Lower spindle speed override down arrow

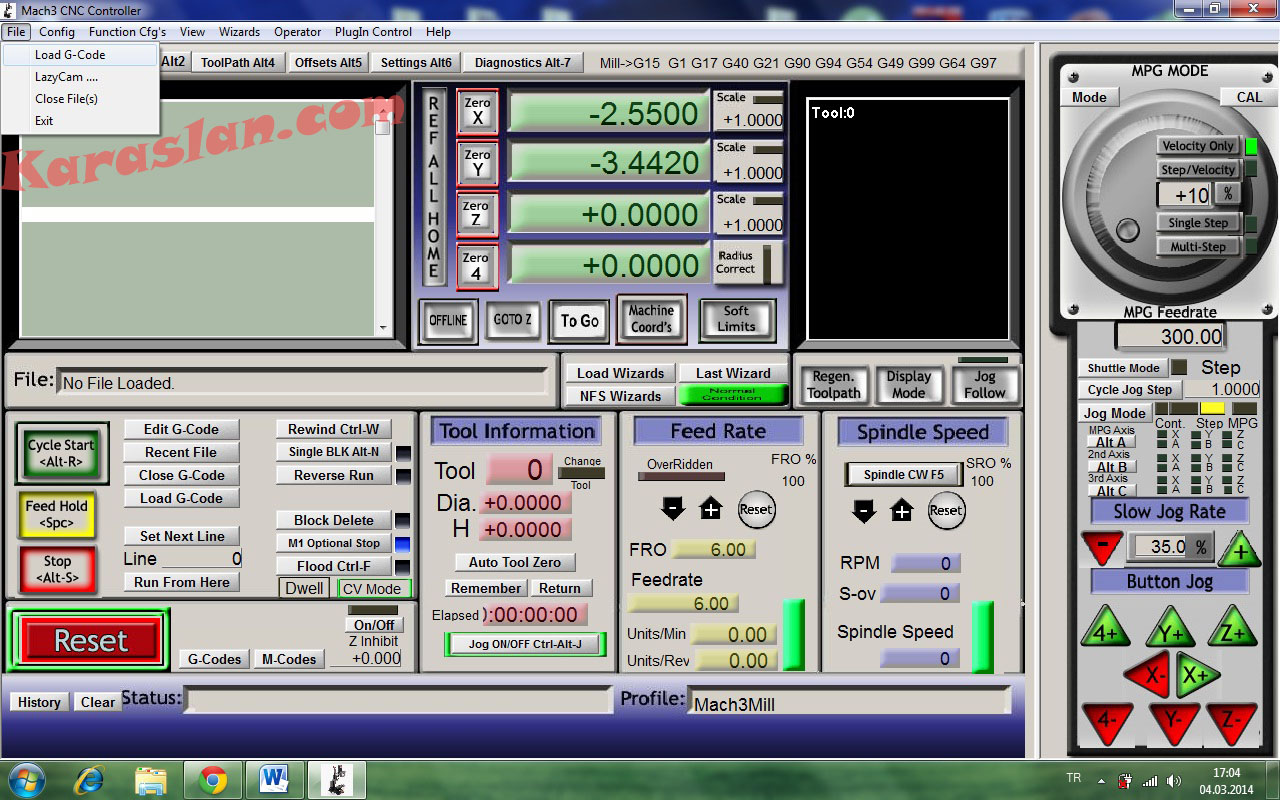coord(864,510)
